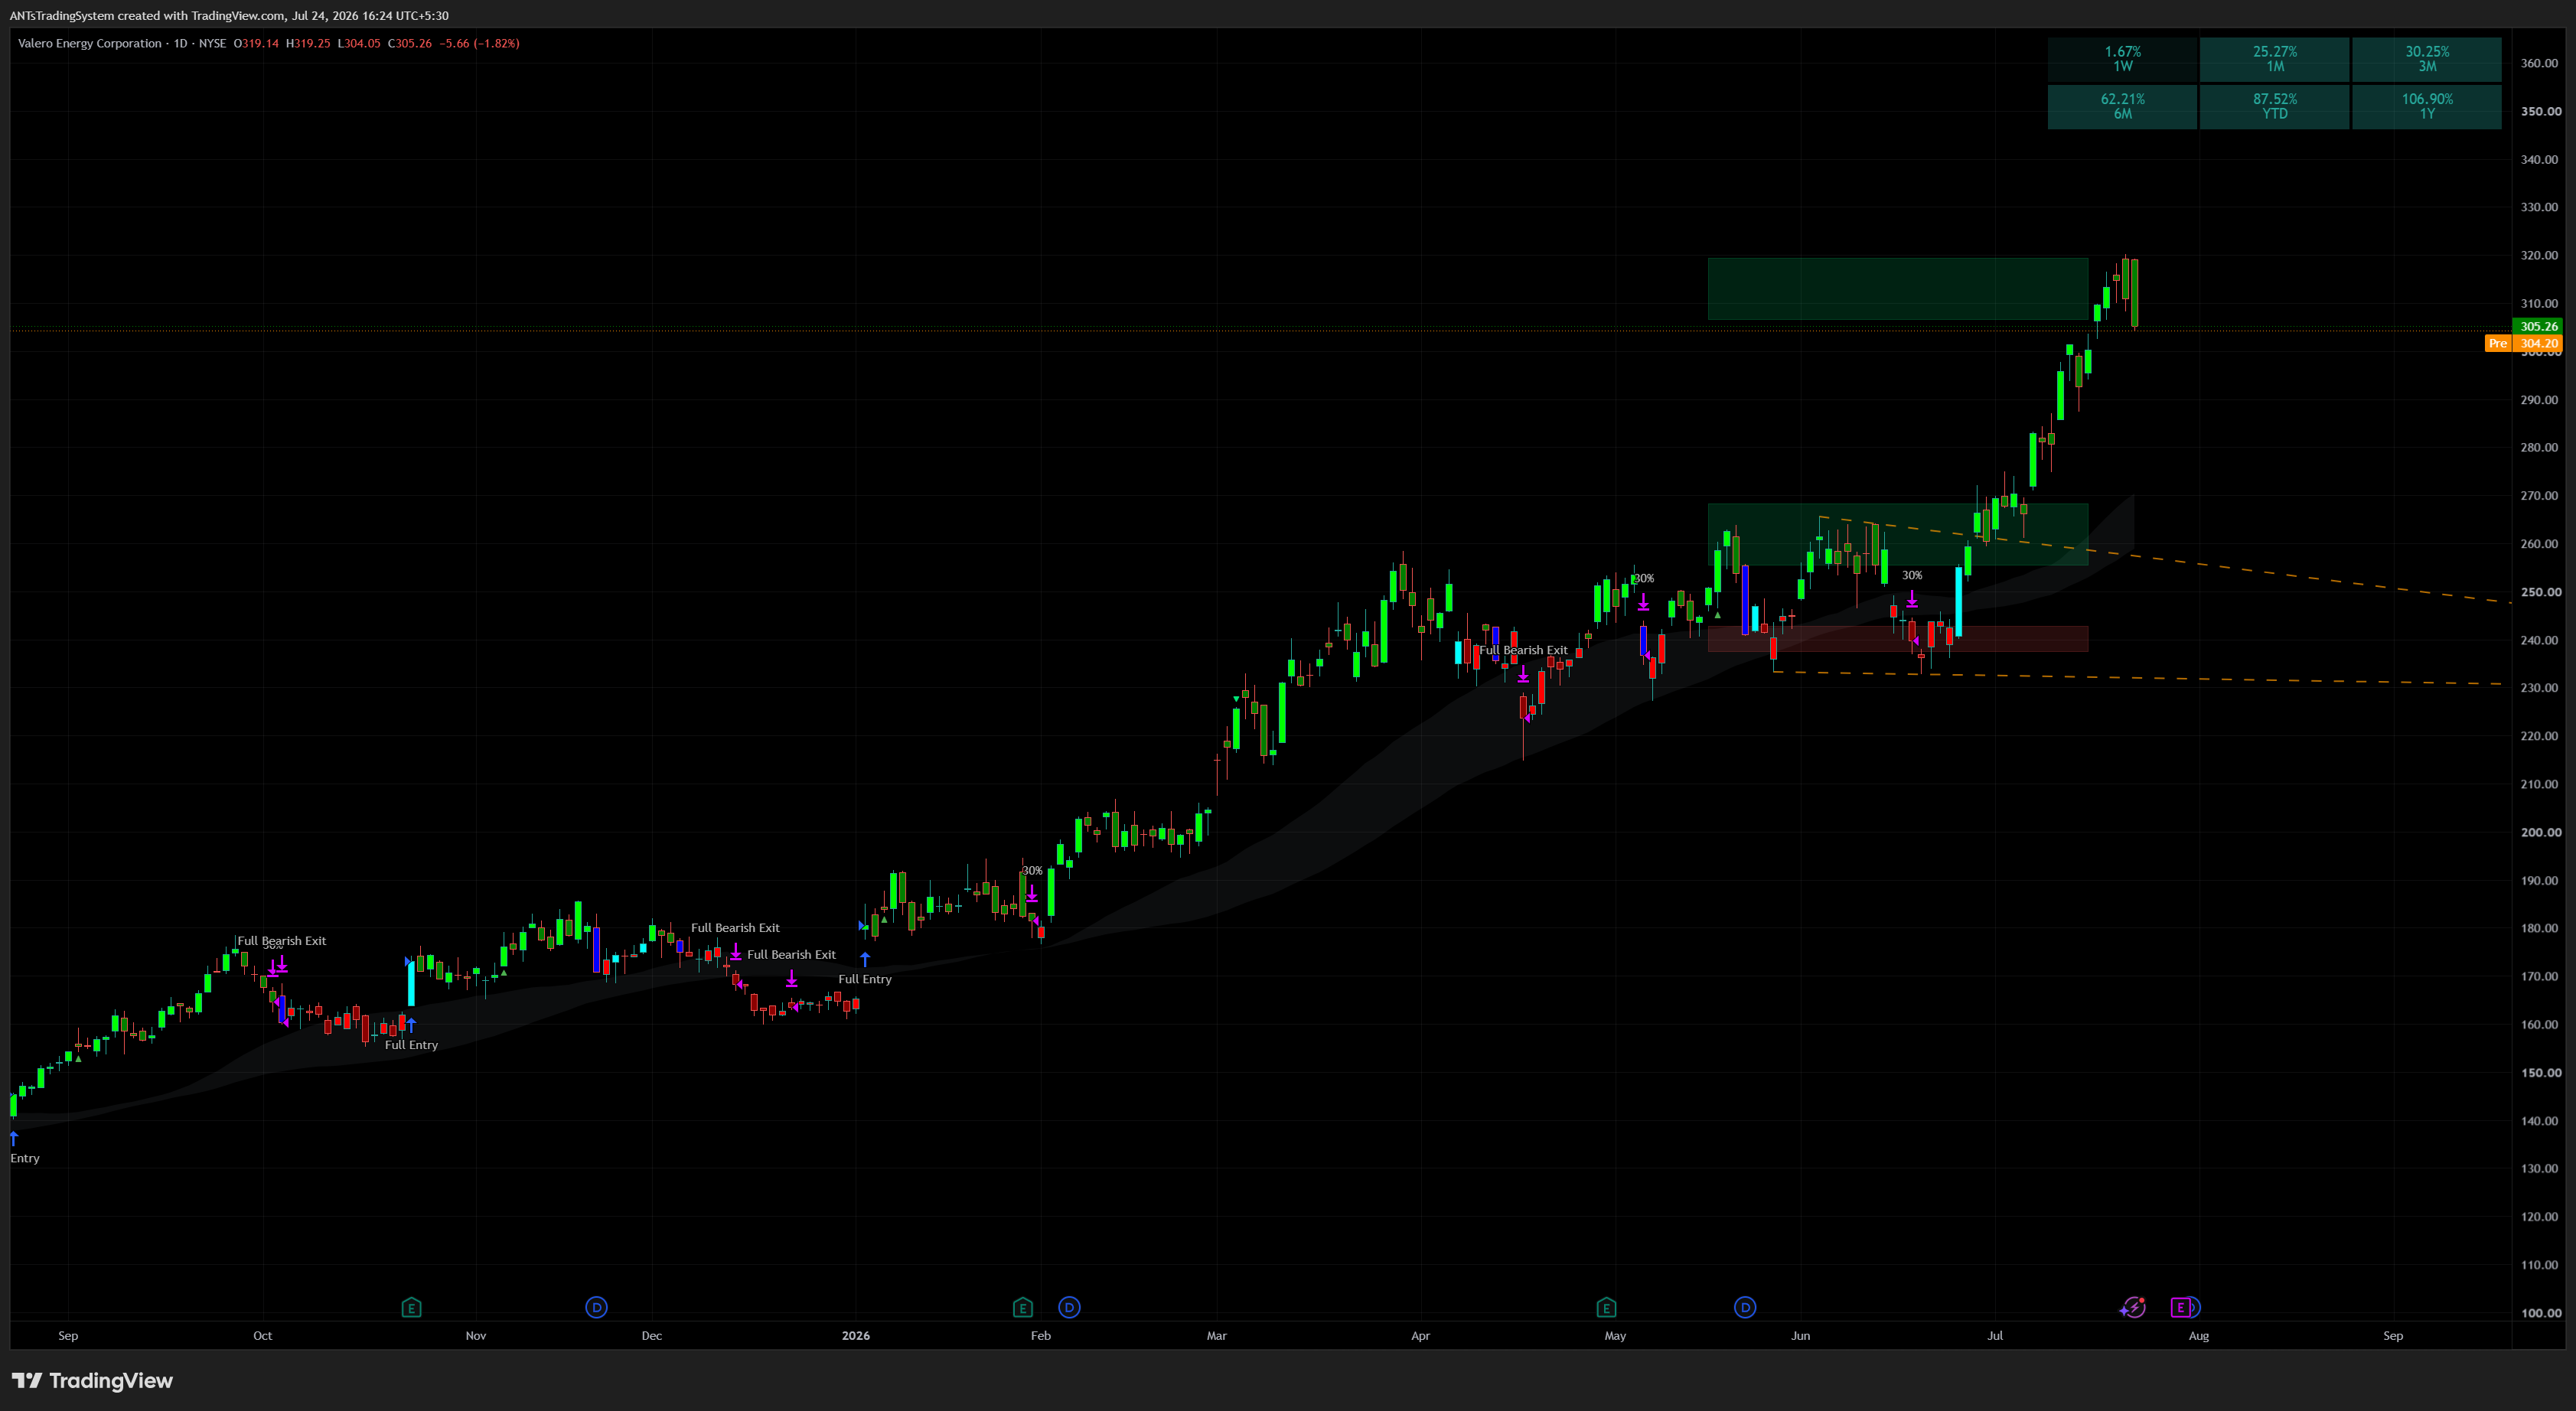Click the Valero Energy Corporation symbol title
Viewport: 2576px width, 1411px height.
(x=90, y=43)
